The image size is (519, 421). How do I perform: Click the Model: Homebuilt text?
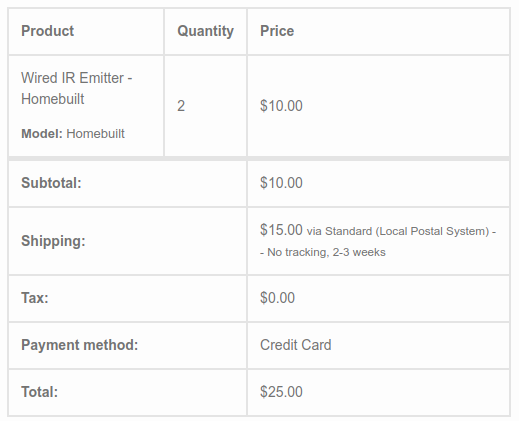point(73,134)
